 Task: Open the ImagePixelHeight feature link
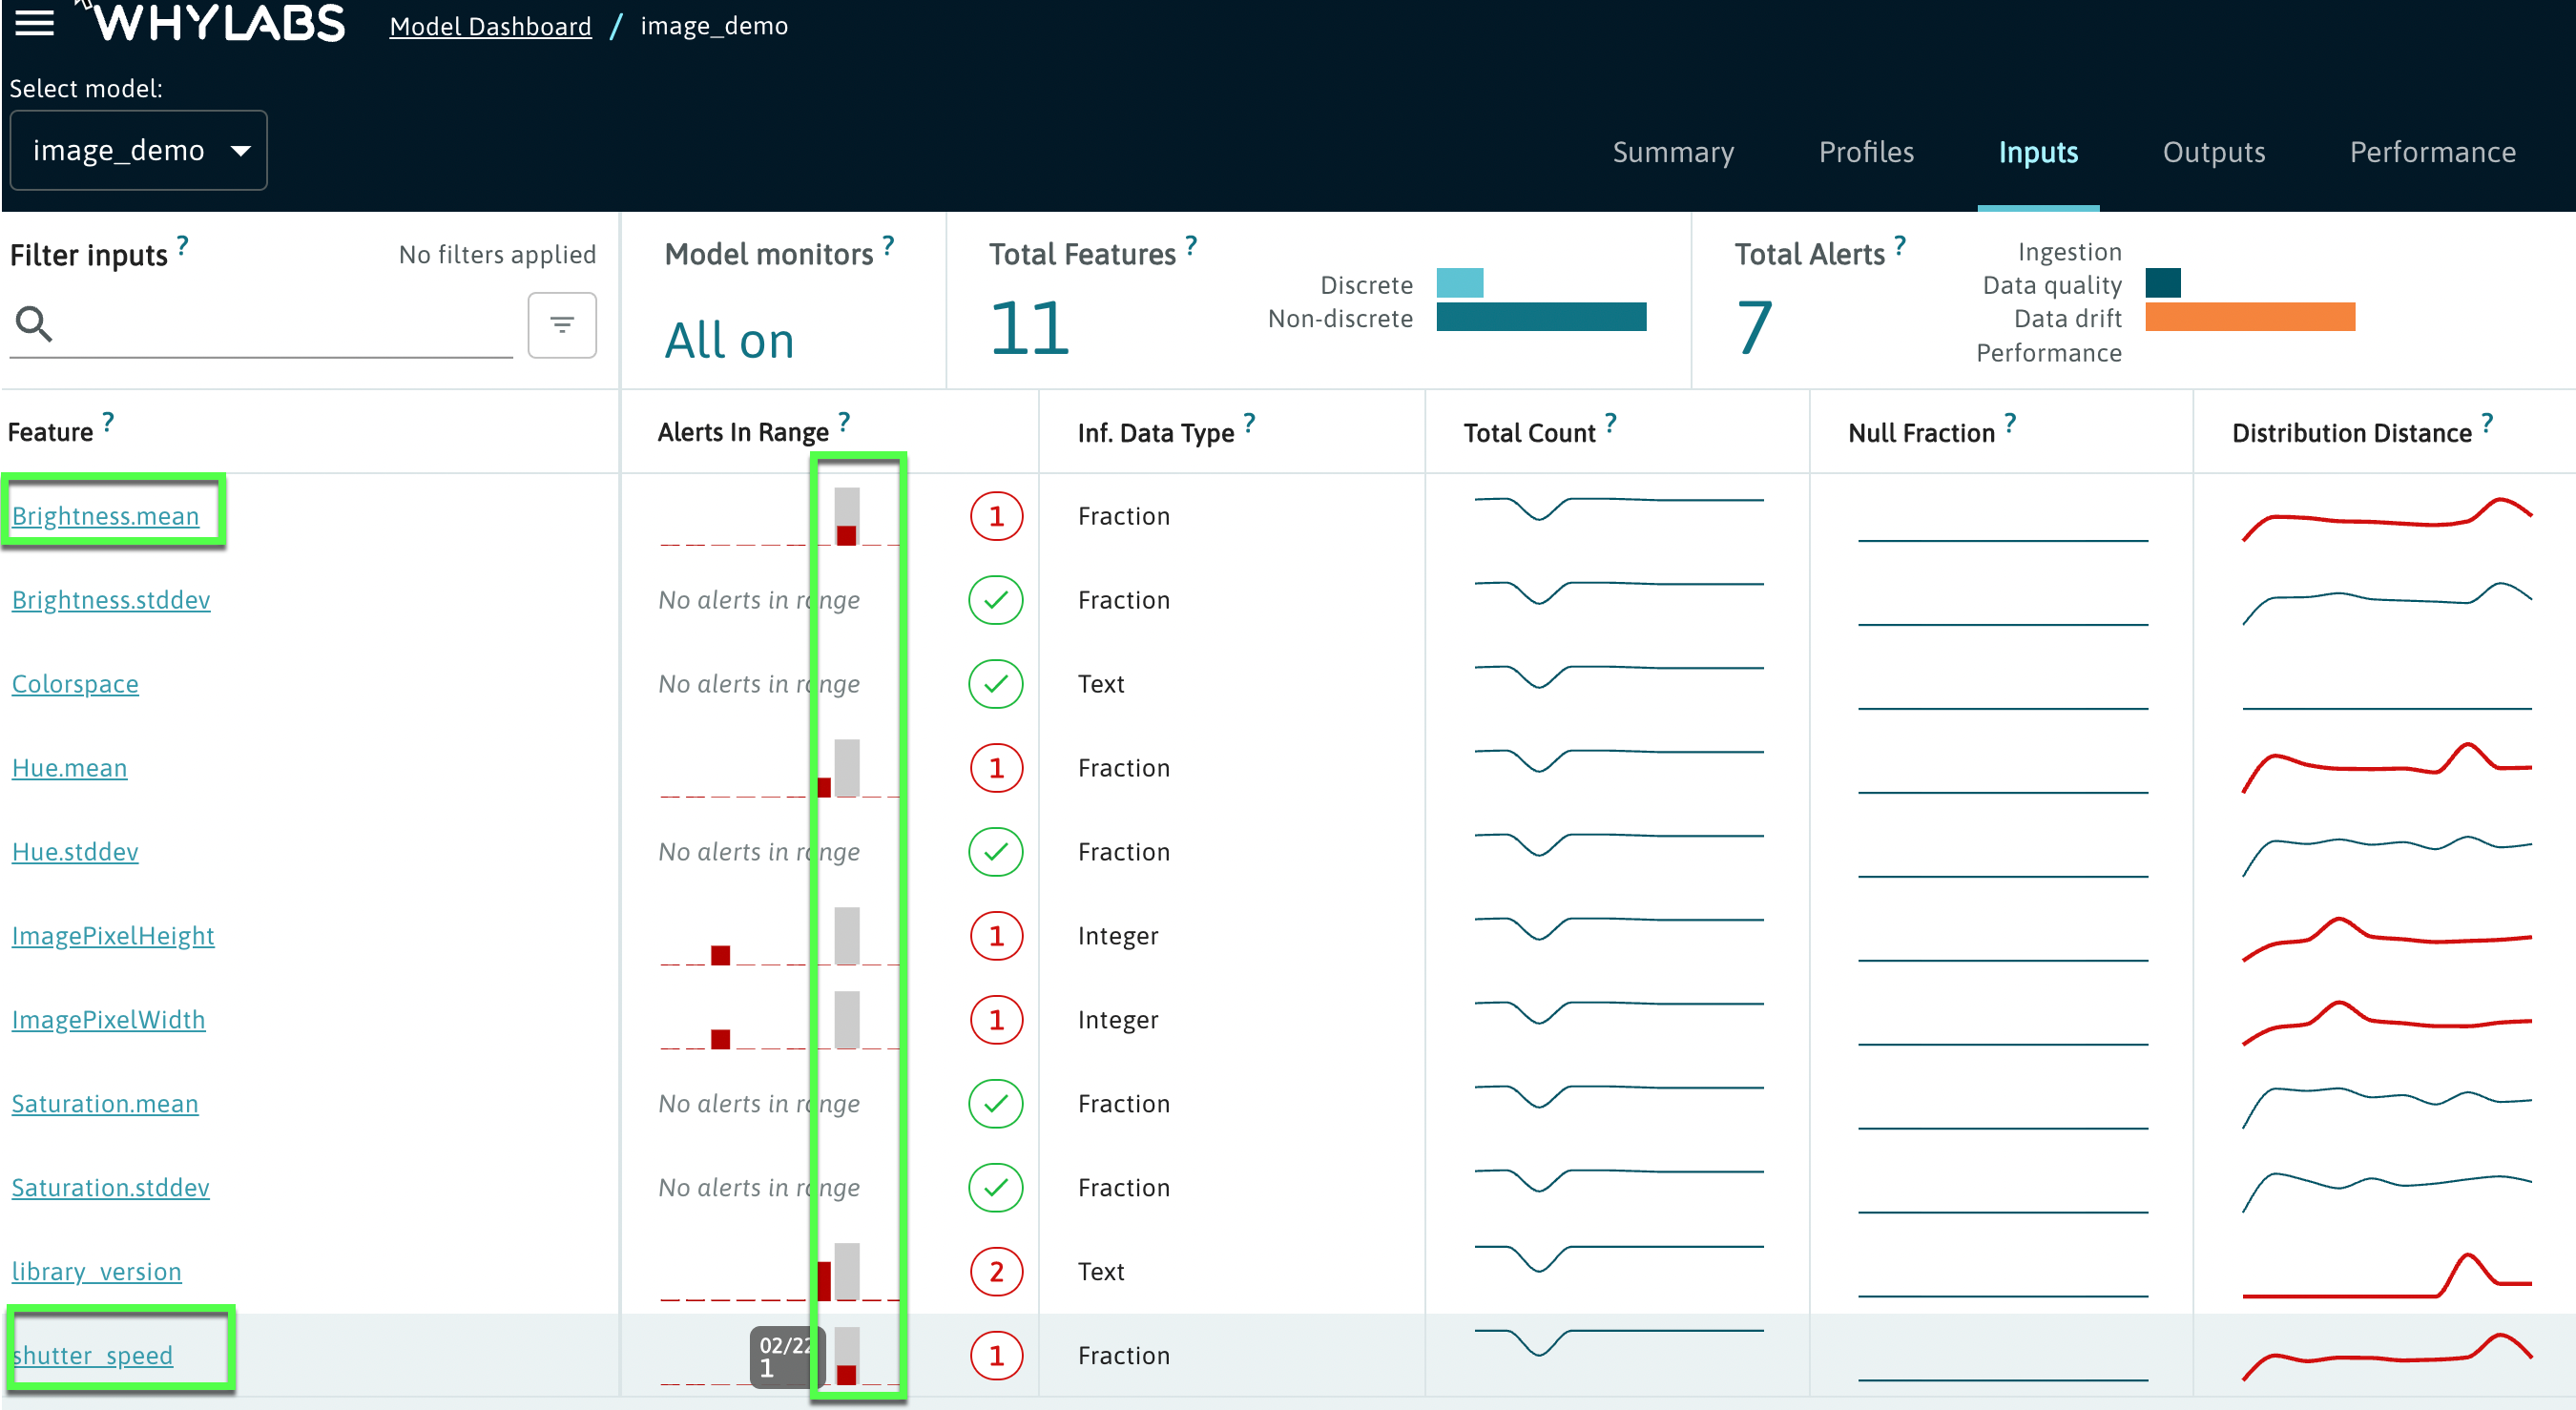(113, 936)
